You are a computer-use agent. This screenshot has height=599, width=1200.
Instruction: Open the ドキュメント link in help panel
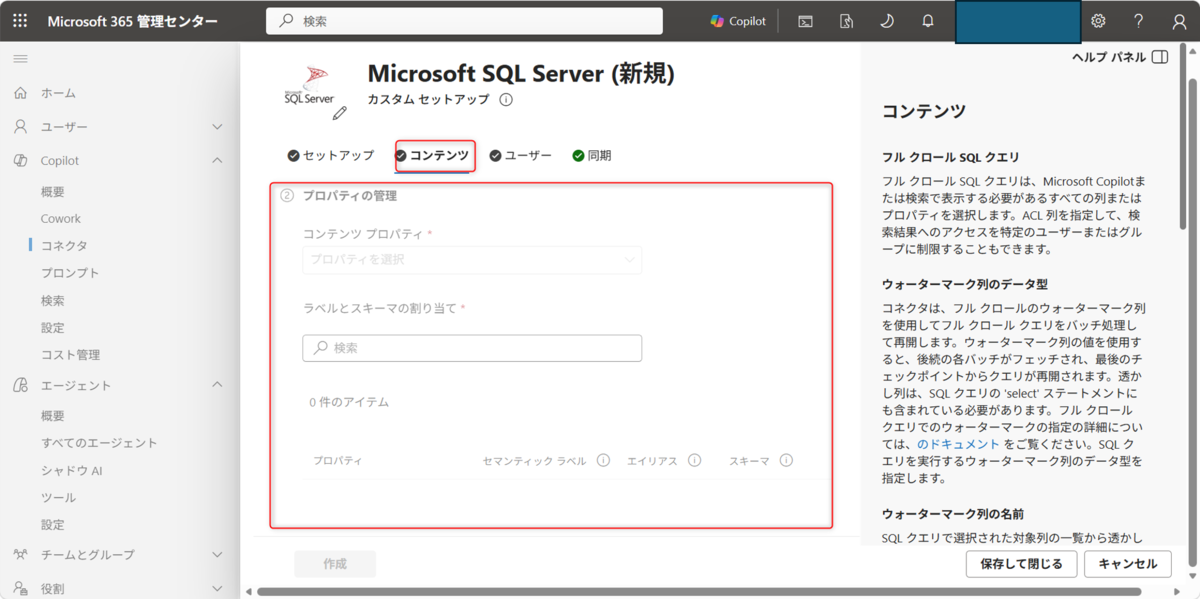tap(958, 444)
